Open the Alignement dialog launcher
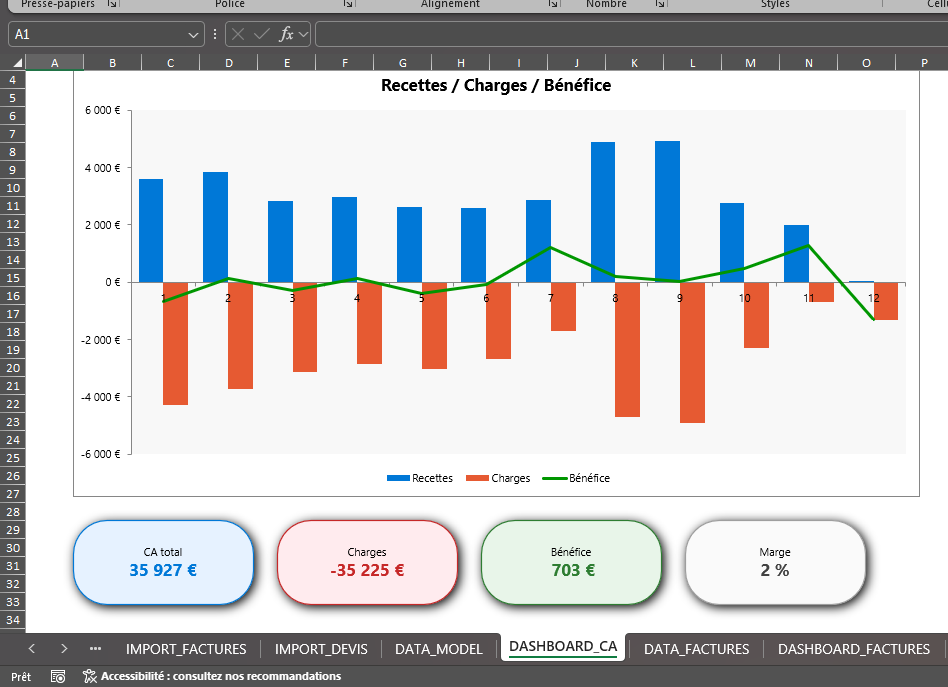This screenshot has height=687, width=948. pyautogui.click(x=552, y=4)
